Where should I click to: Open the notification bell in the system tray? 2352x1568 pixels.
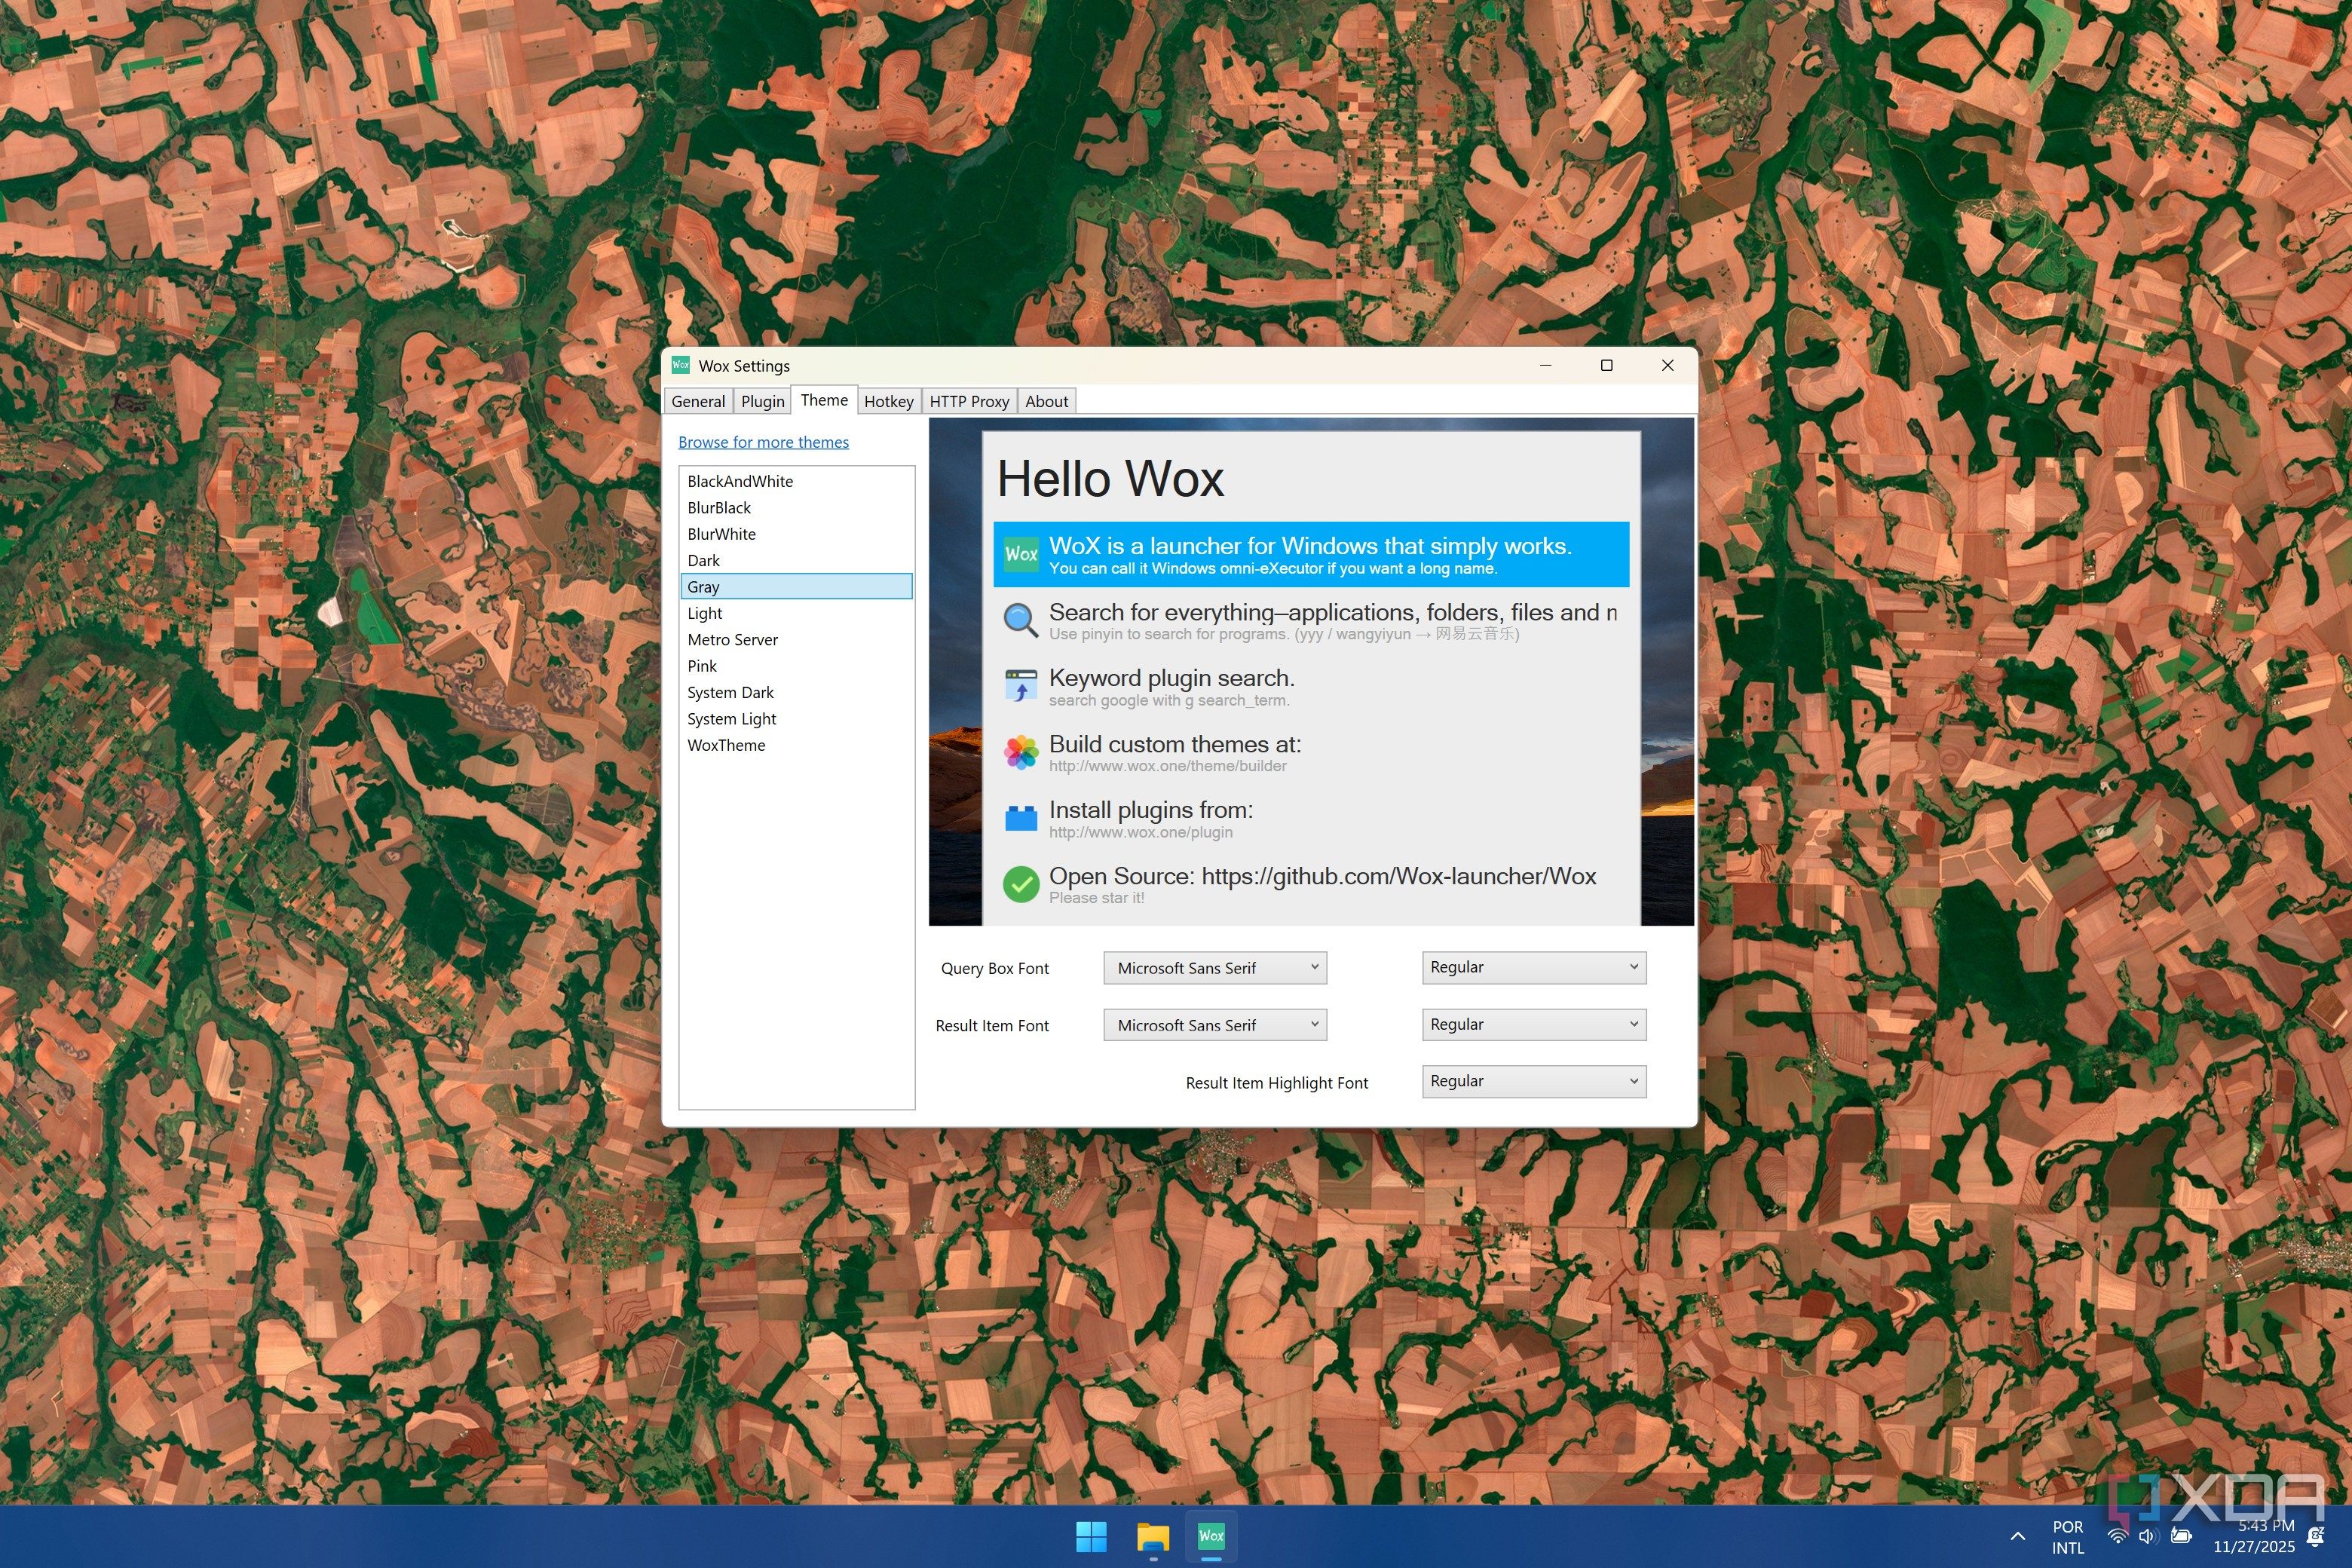tap(2315, 1537)
